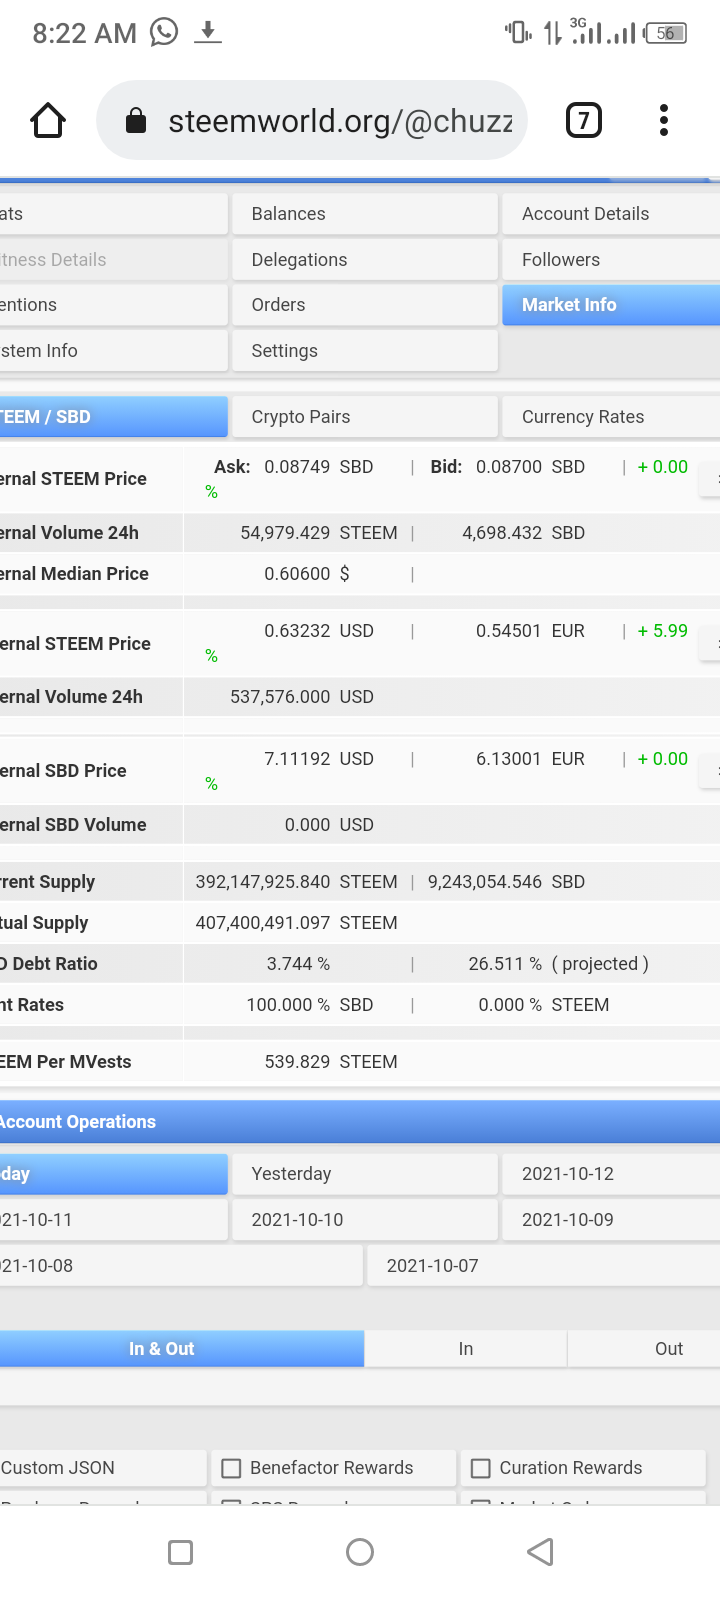Tap the 407,400,491.097 STEEM virtual supply
Image resolution: width=720 pixels, height=1600 pixels.
click(x=297, y=923)
